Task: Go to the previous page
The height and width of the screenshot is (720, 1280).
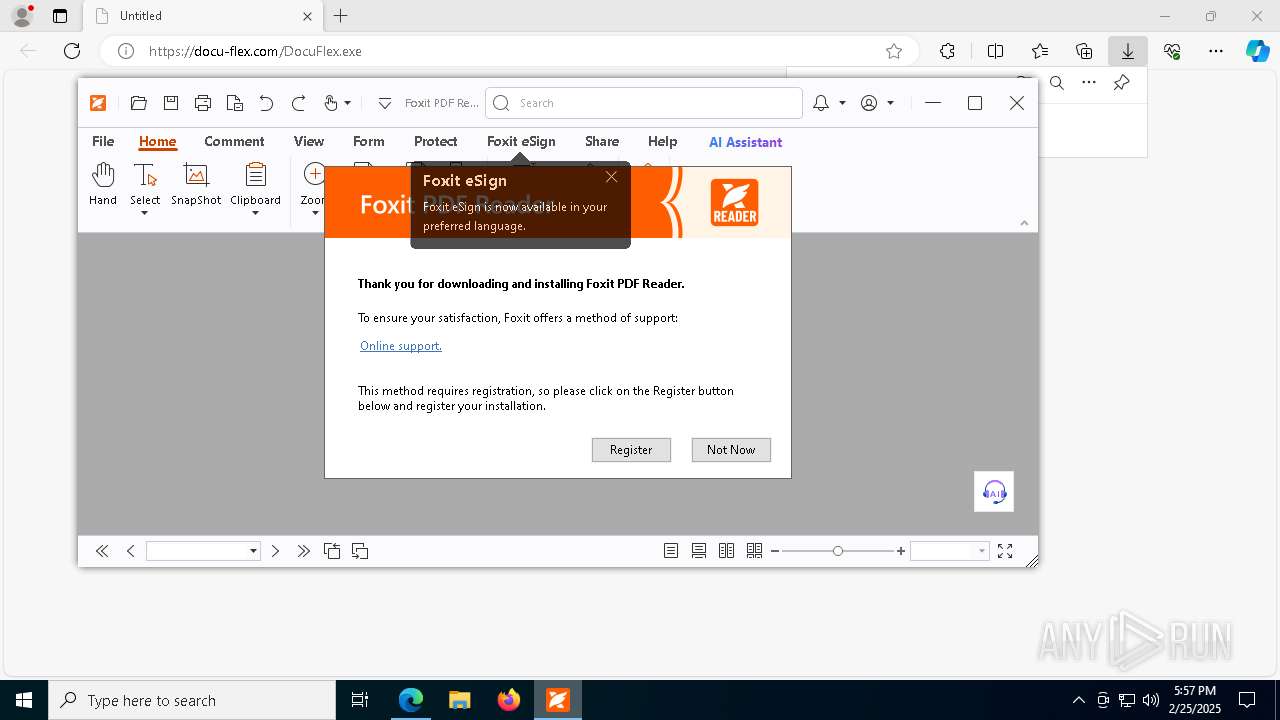Action: pos(130,551)
